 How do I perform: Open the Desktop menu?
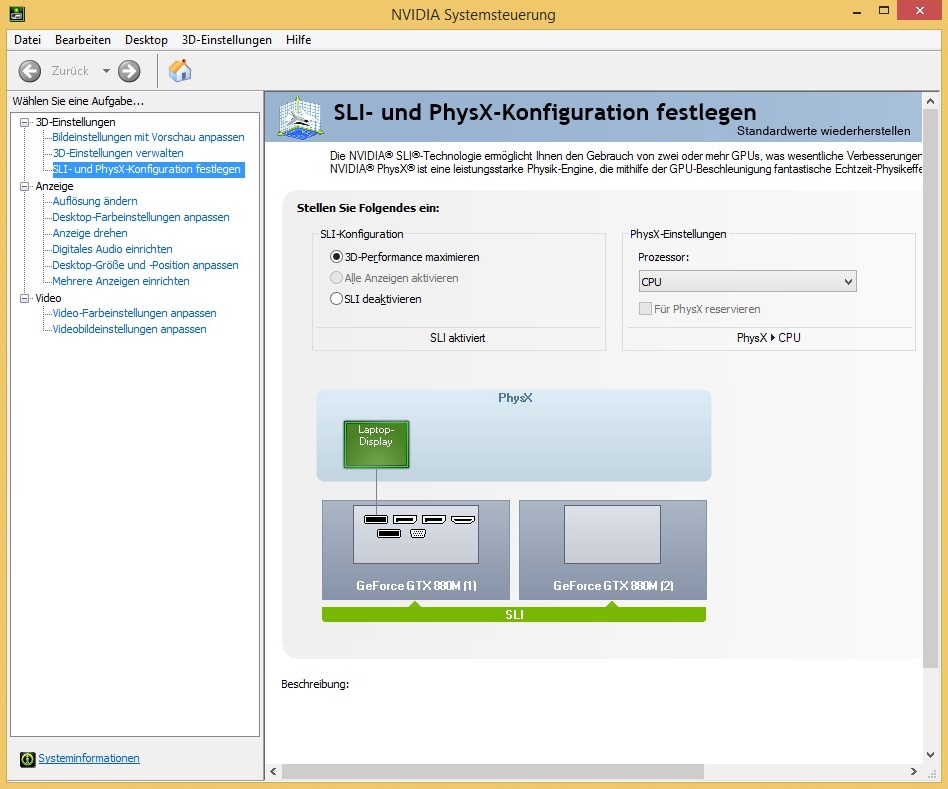146,40
